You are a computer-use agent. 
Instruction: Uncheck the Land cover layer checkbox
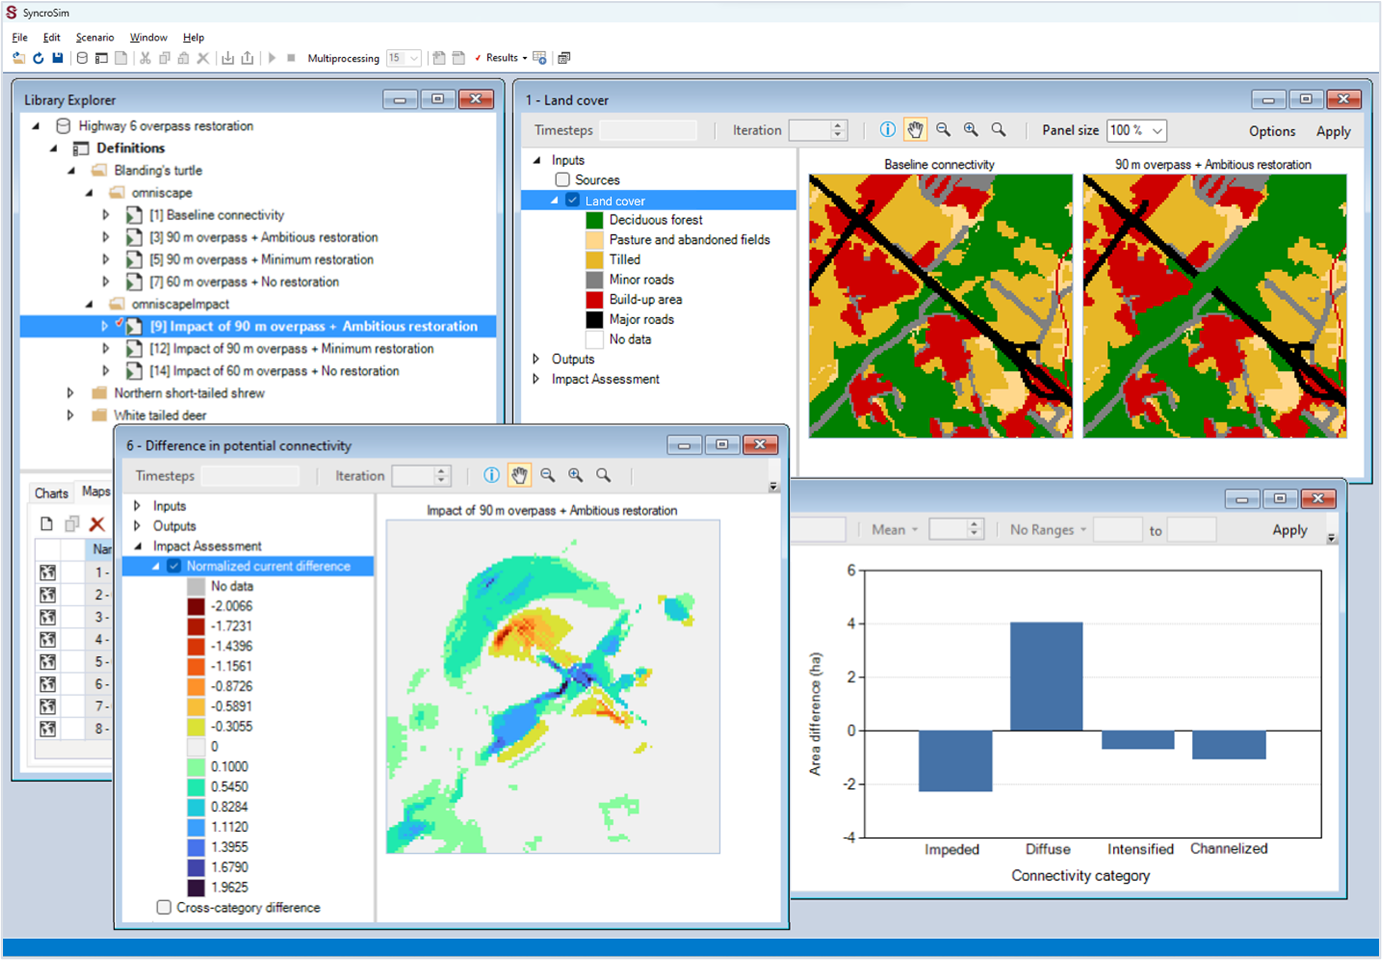point(573,201)
